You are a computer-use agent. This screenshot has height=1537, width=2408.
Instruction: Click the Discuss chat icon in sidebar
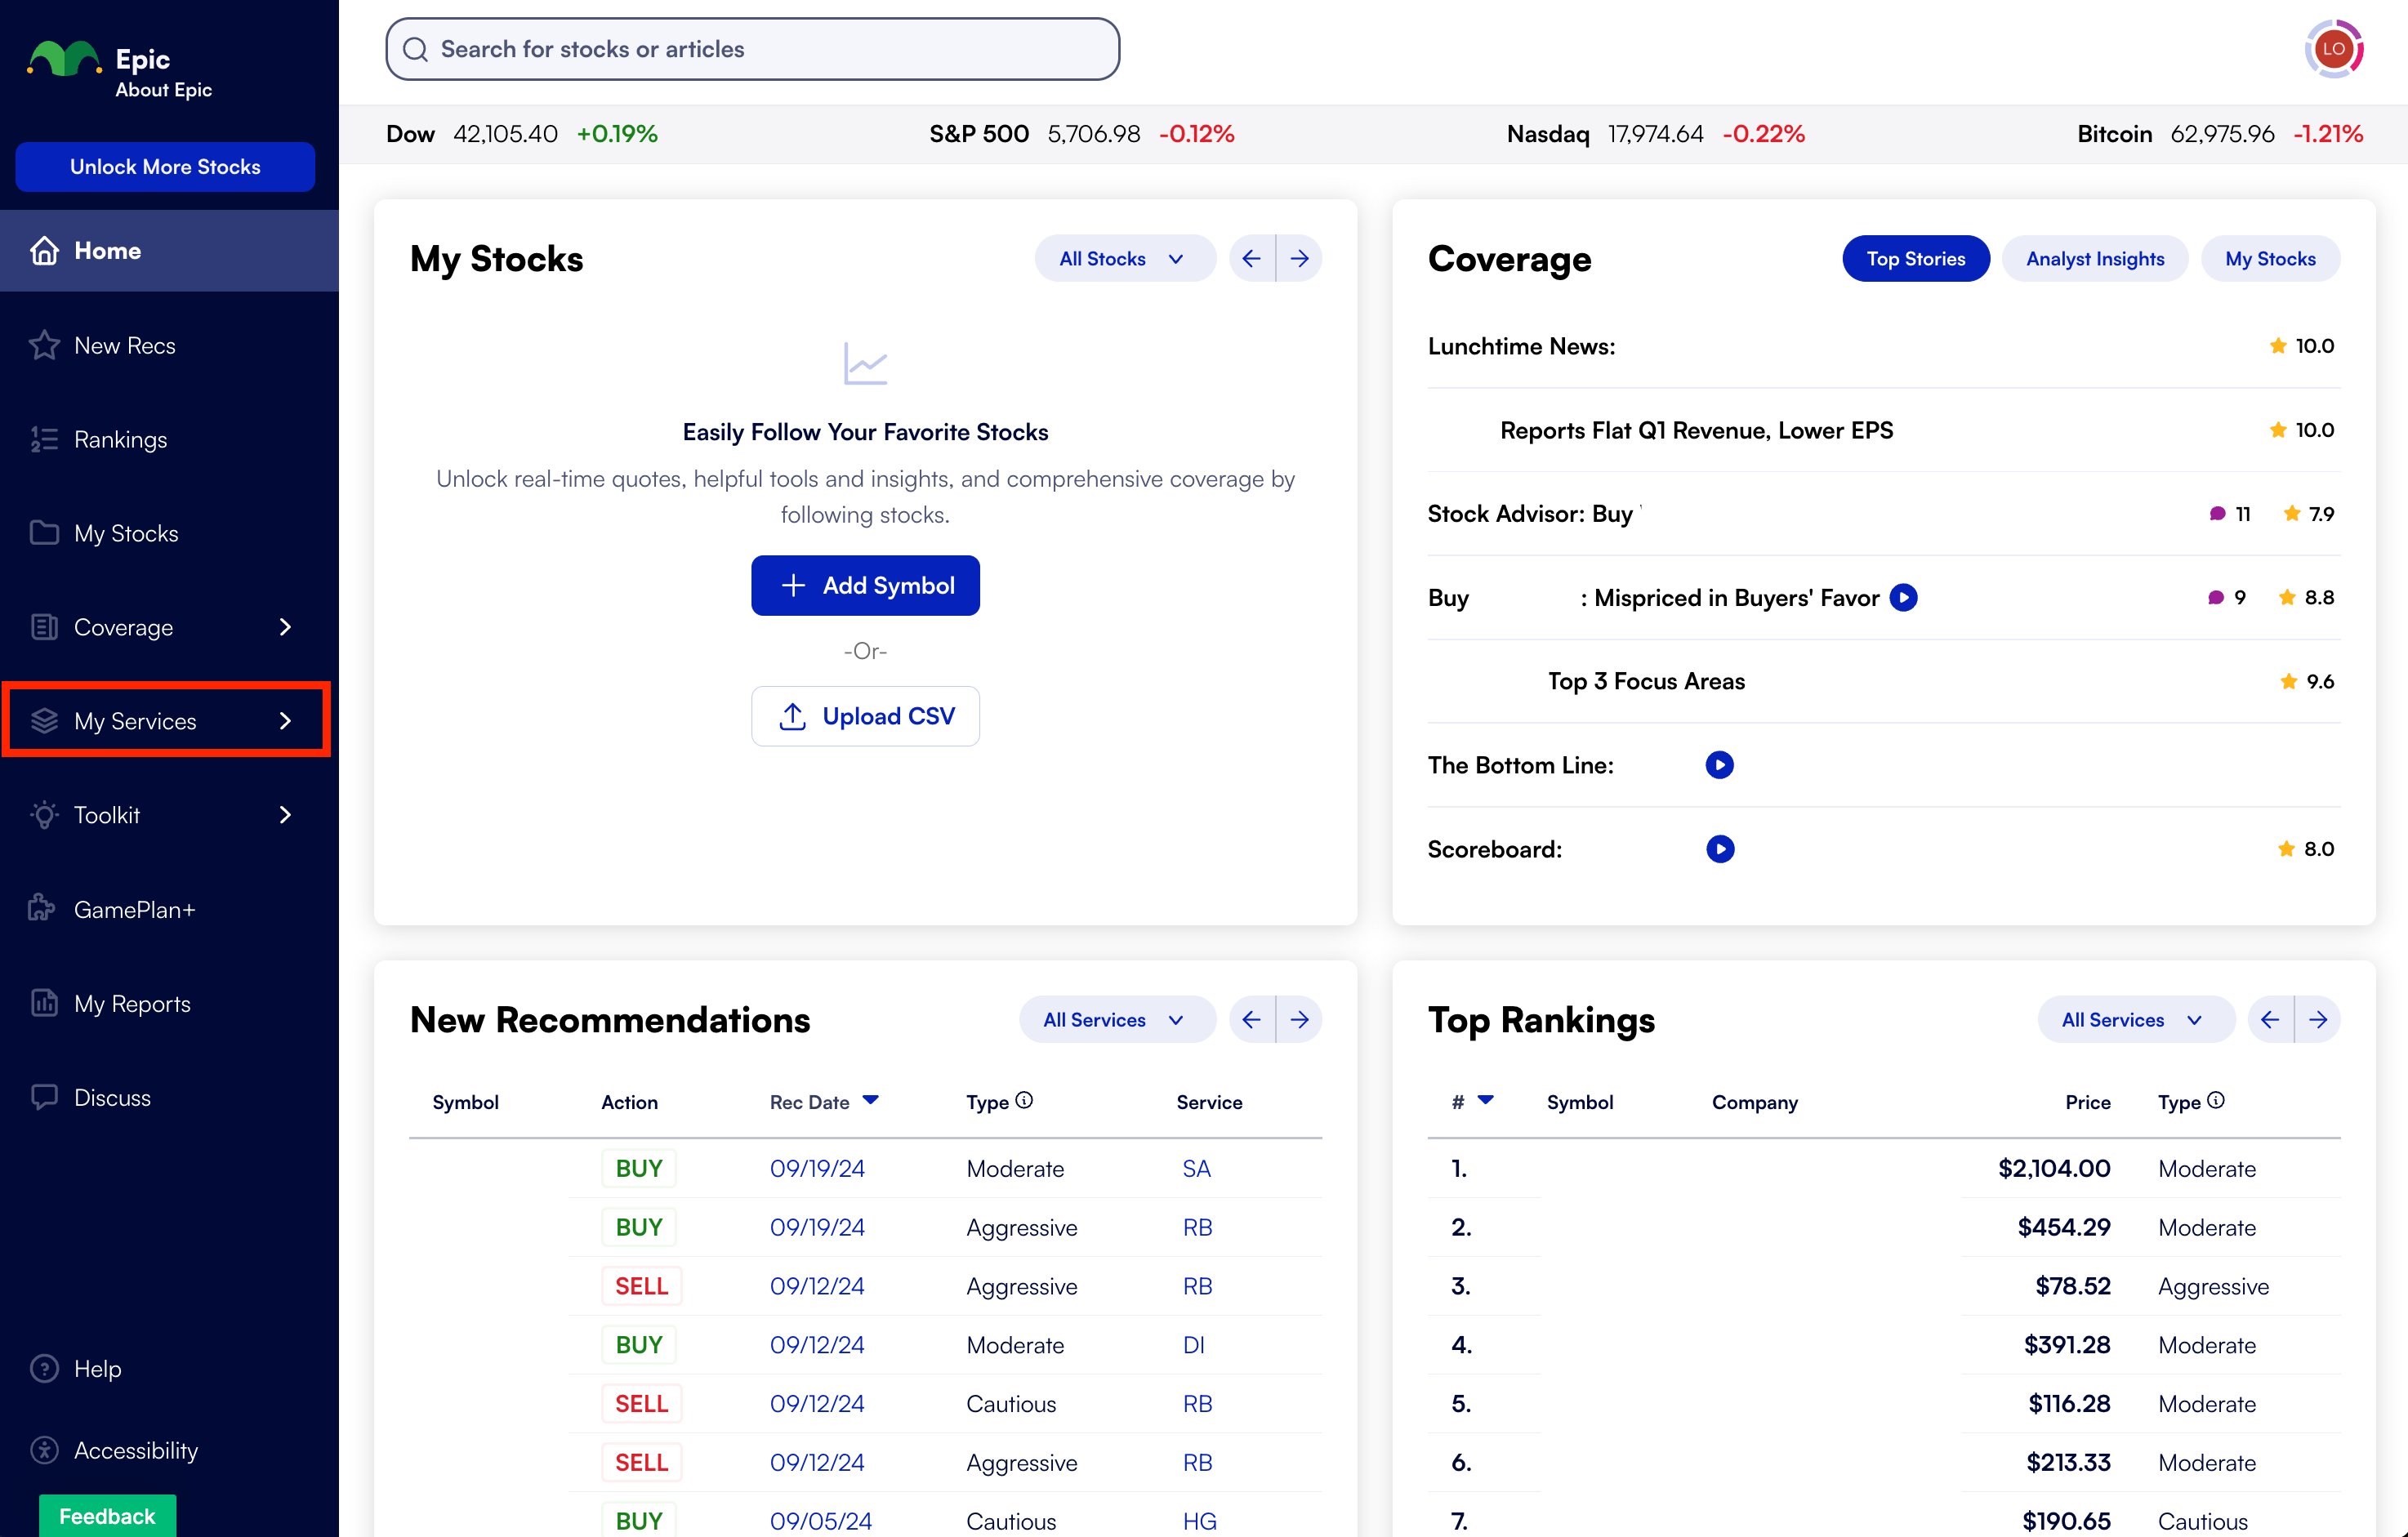(46, 1097)
